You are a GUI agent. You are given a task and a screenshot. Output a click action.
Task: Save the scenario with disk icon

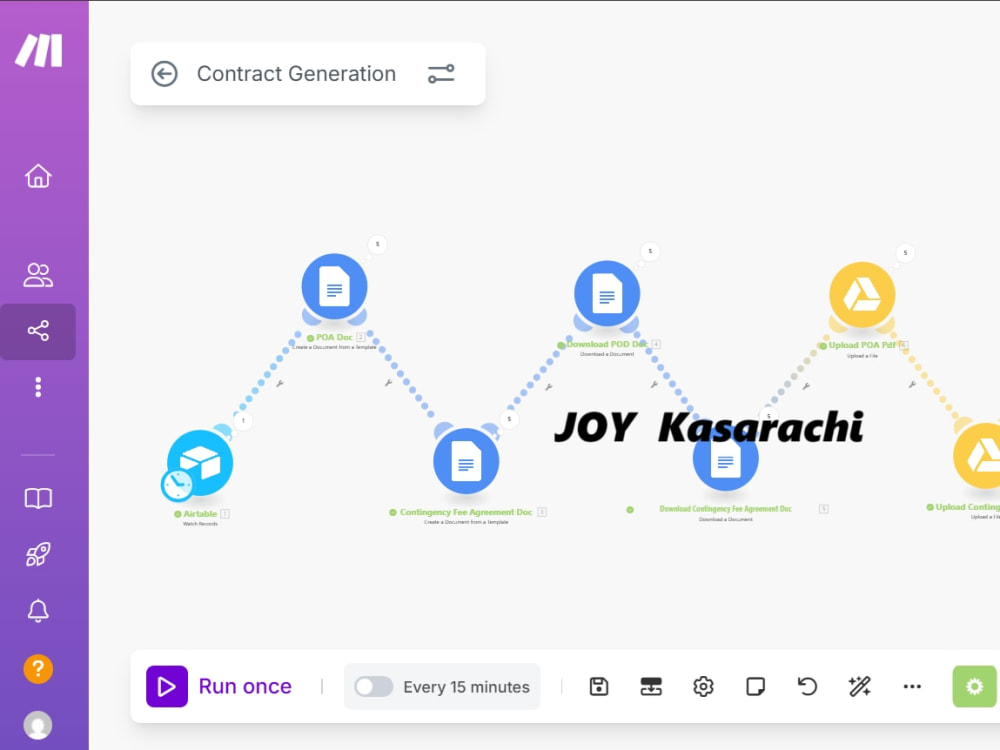pyautogui.click(x=599, y=687)
